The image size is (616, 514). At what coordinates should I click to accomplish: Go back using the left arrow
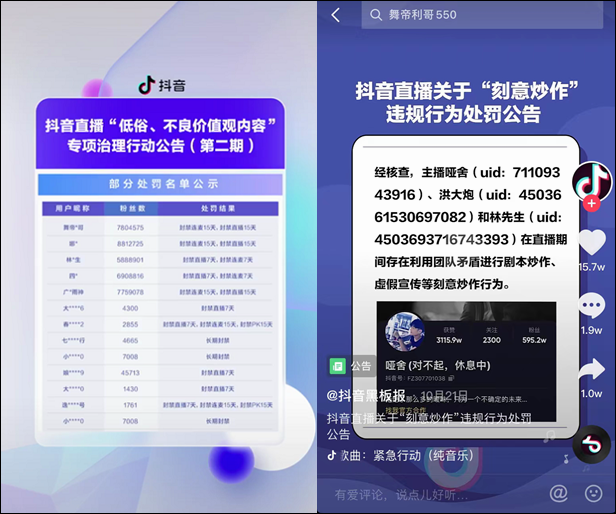click(x=336, y=15)
